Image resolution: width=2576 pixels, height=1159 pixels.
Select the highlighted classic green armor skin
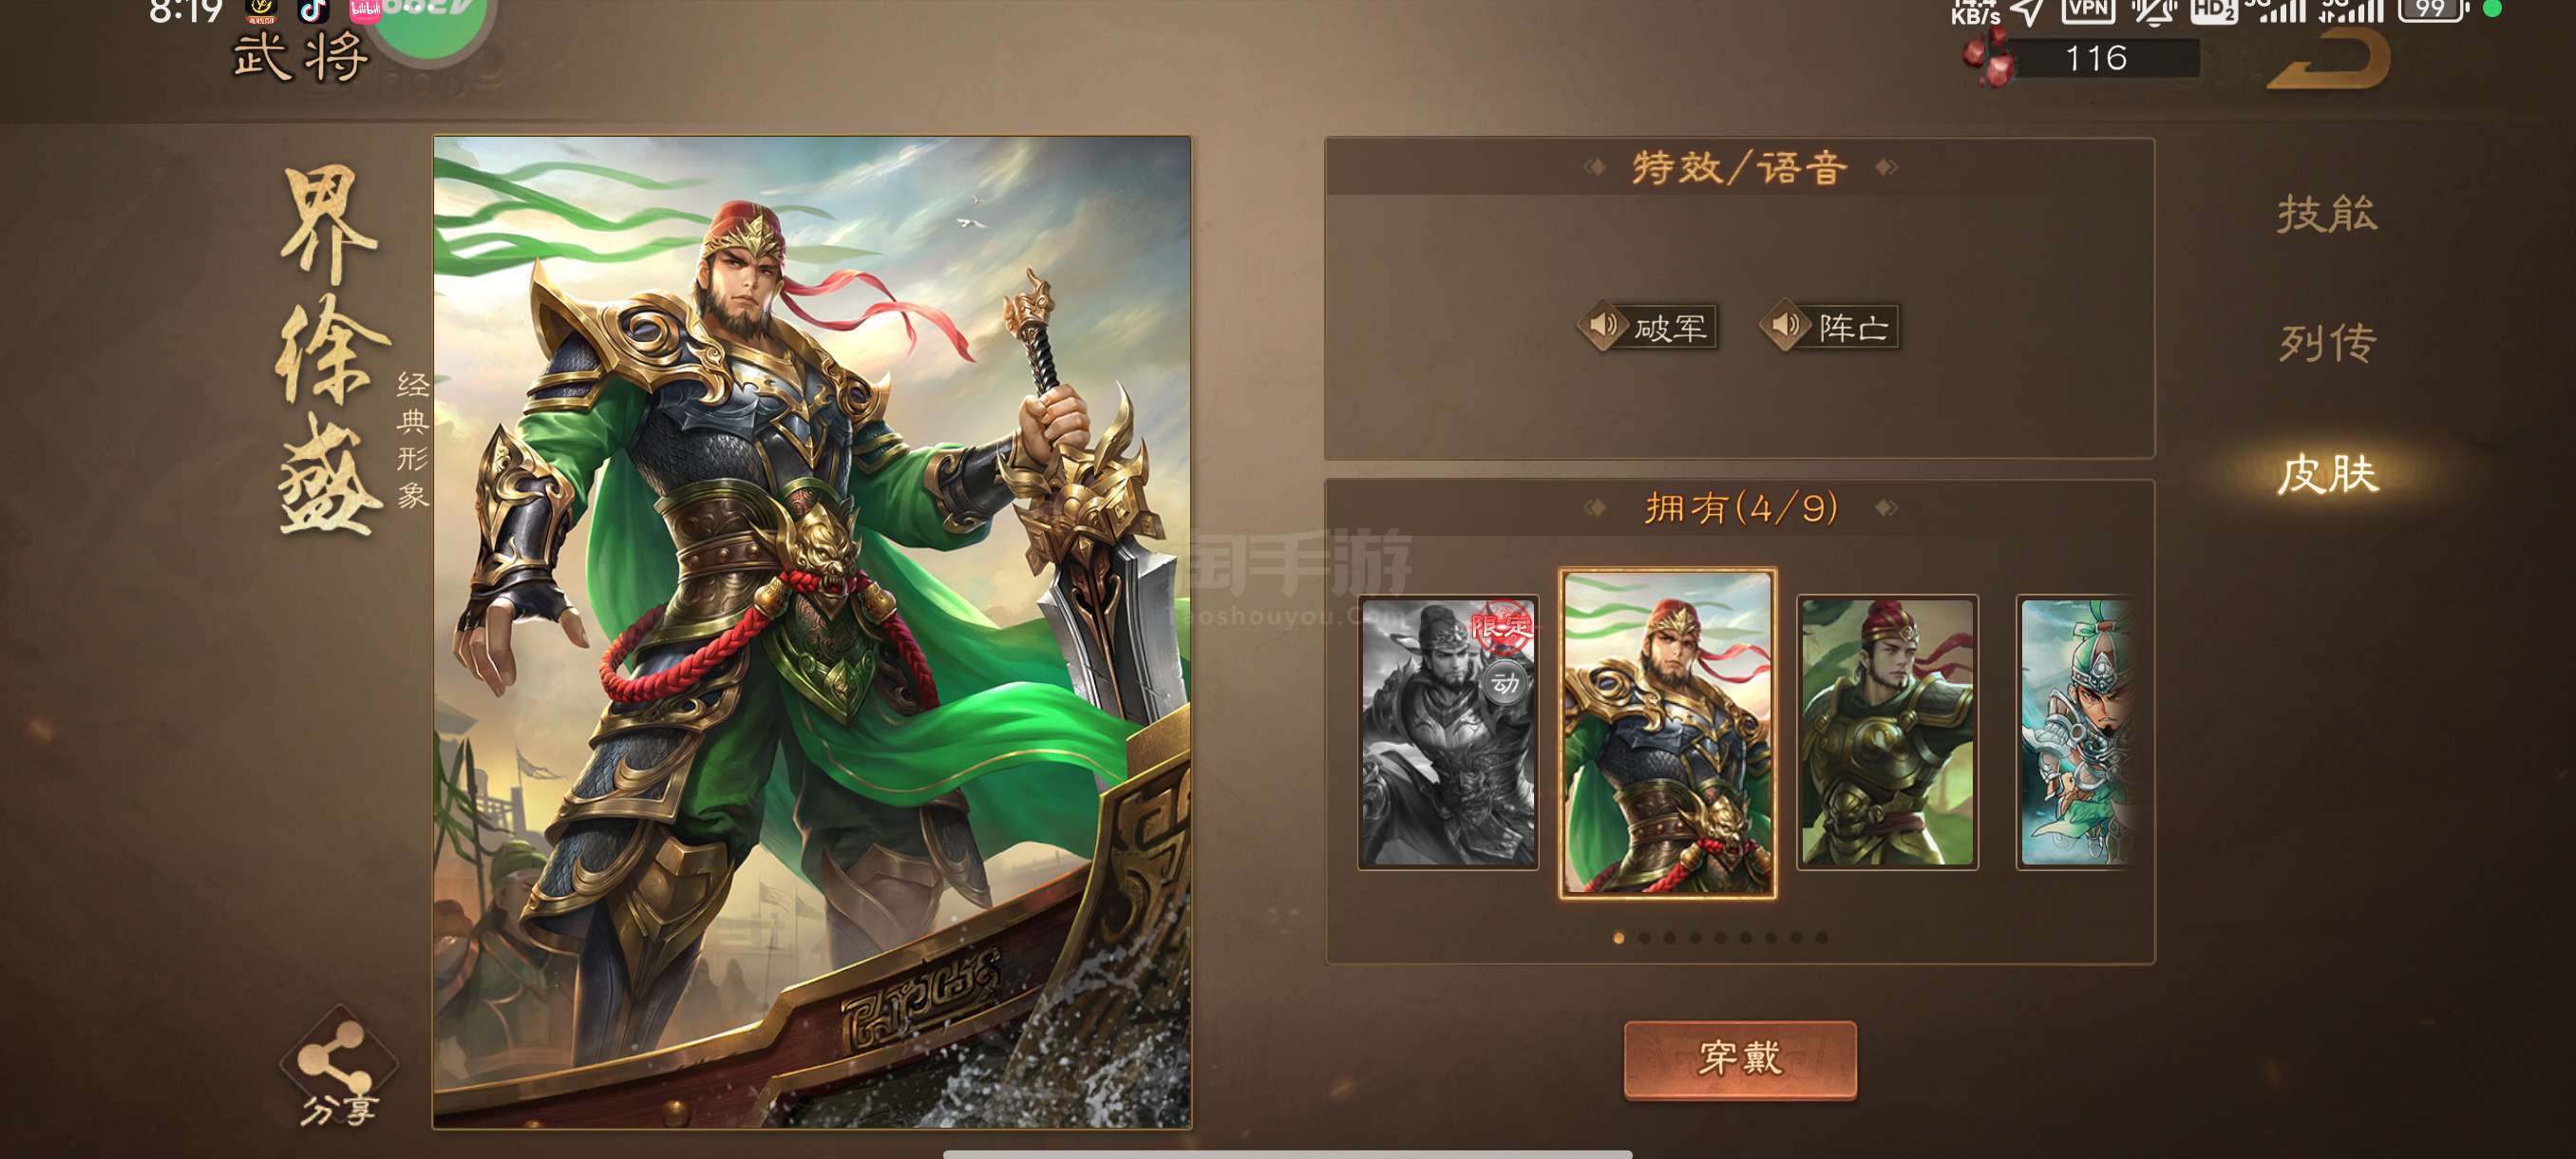point(1668,733)
